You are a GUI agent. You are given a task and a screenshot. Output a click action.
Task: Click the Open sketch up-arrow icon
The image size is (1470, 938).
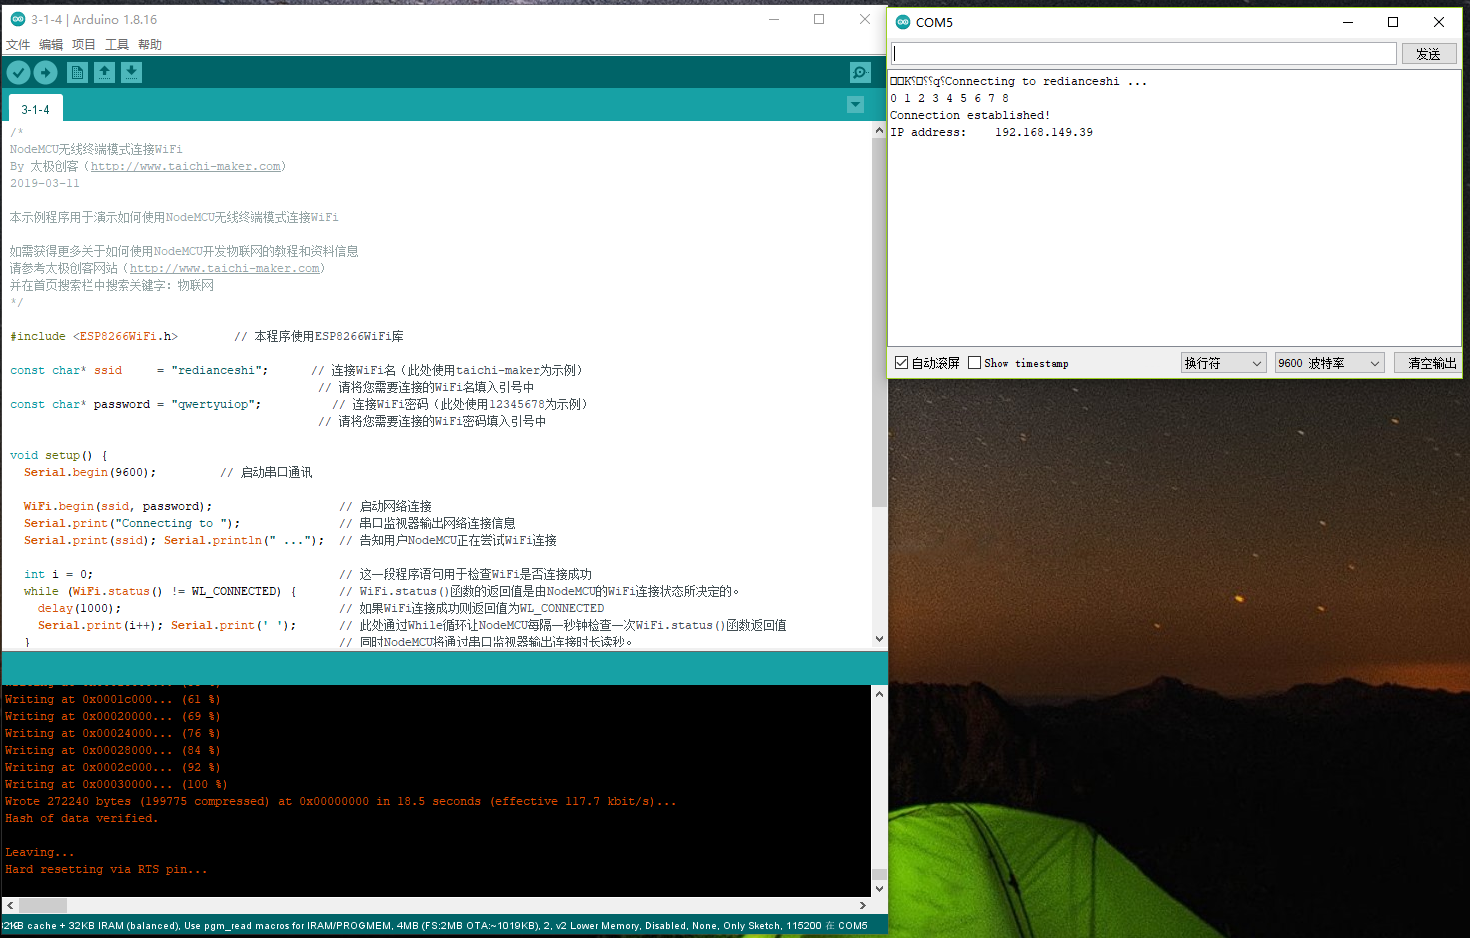[x=104, y=72]
